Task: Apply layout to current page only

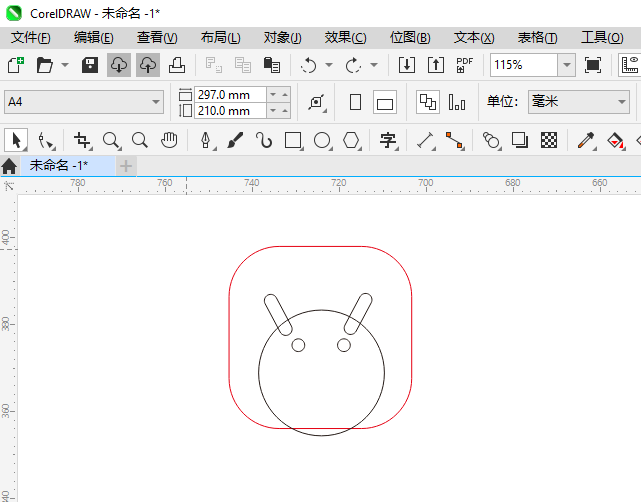Action: coord(457,102)
